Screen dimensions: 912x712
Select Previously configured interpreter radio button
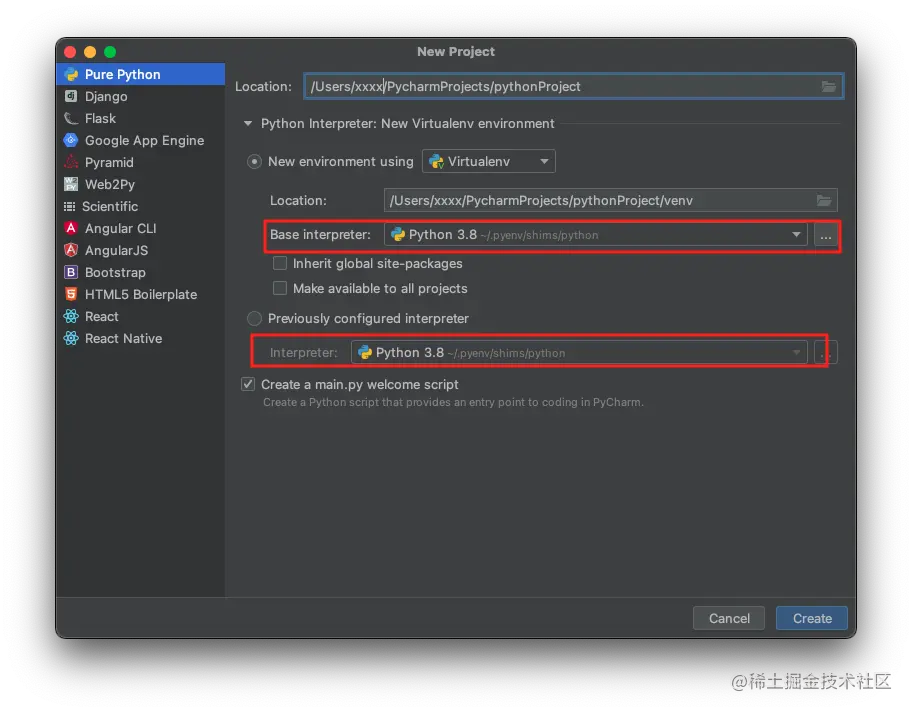(254, 318)
